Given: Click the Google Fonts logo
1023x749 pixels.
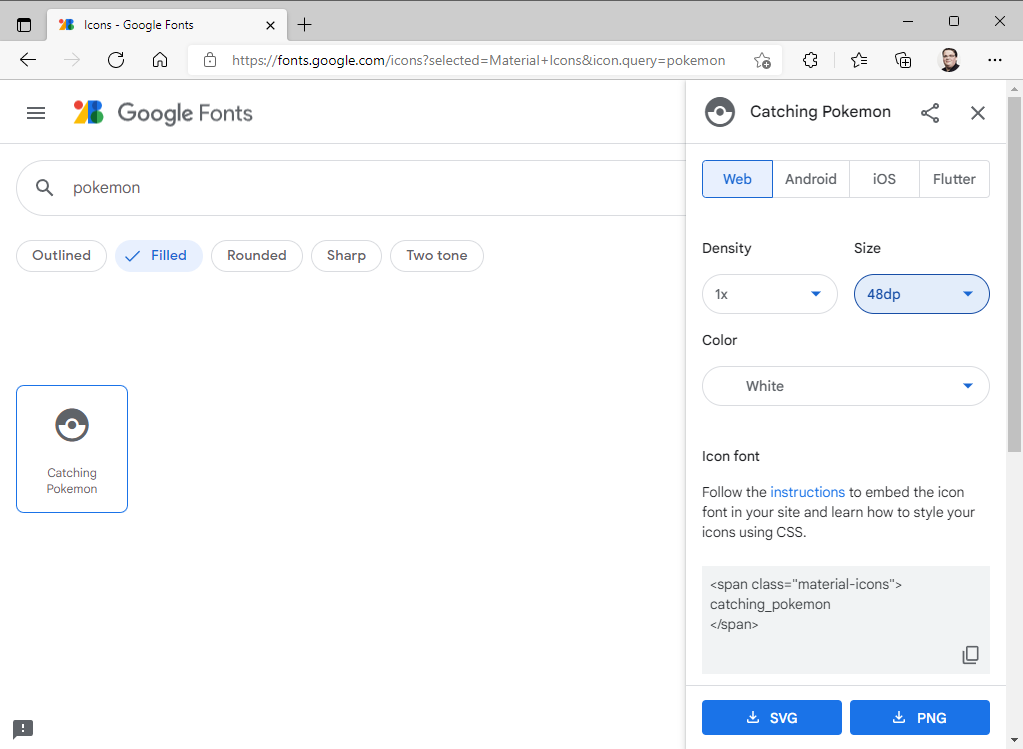Looking at the screenshot, I should pos(163,113).
